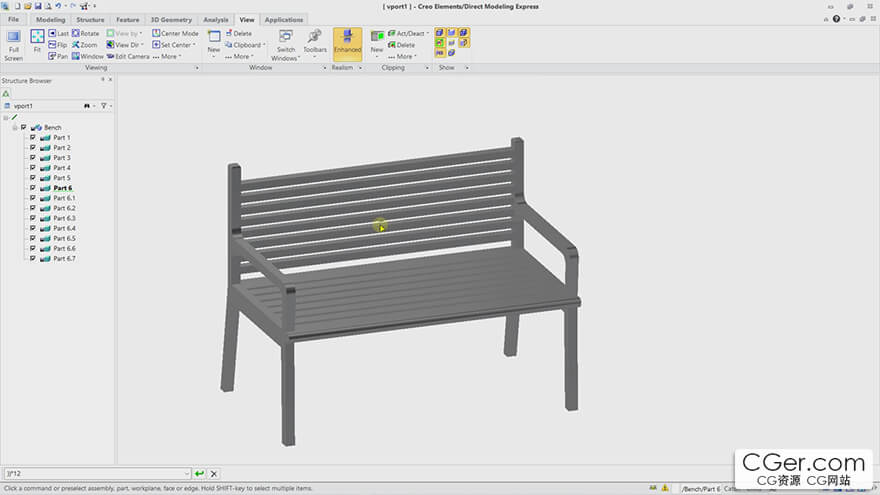Click the open folder icon in the quick access bar
Viewport: 880px width, 495px height.
(x=28, y=6)
